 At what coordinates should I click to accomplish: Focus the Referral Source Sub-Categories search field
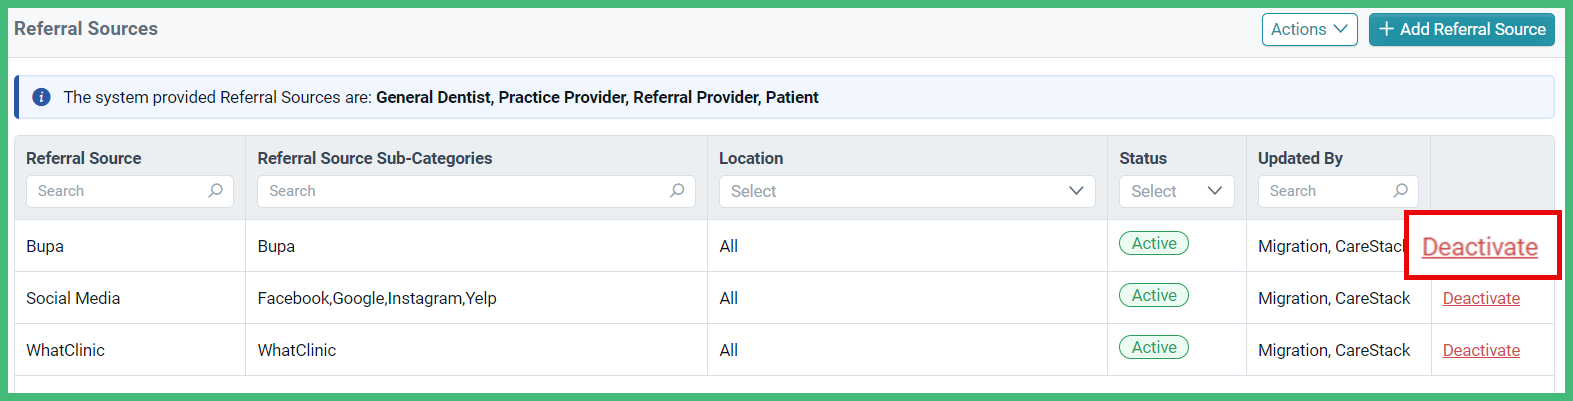pos(476,191)
